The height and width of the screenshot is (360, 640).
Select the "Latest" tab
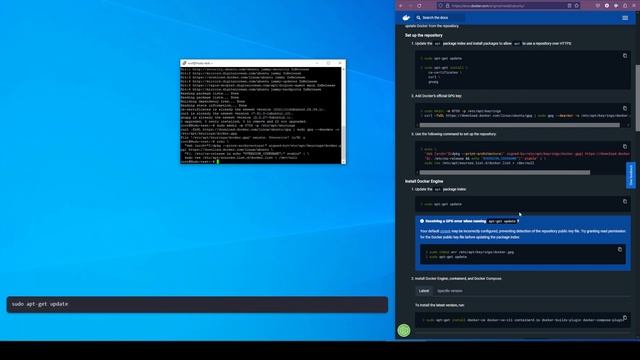click(x=424, y=291)
